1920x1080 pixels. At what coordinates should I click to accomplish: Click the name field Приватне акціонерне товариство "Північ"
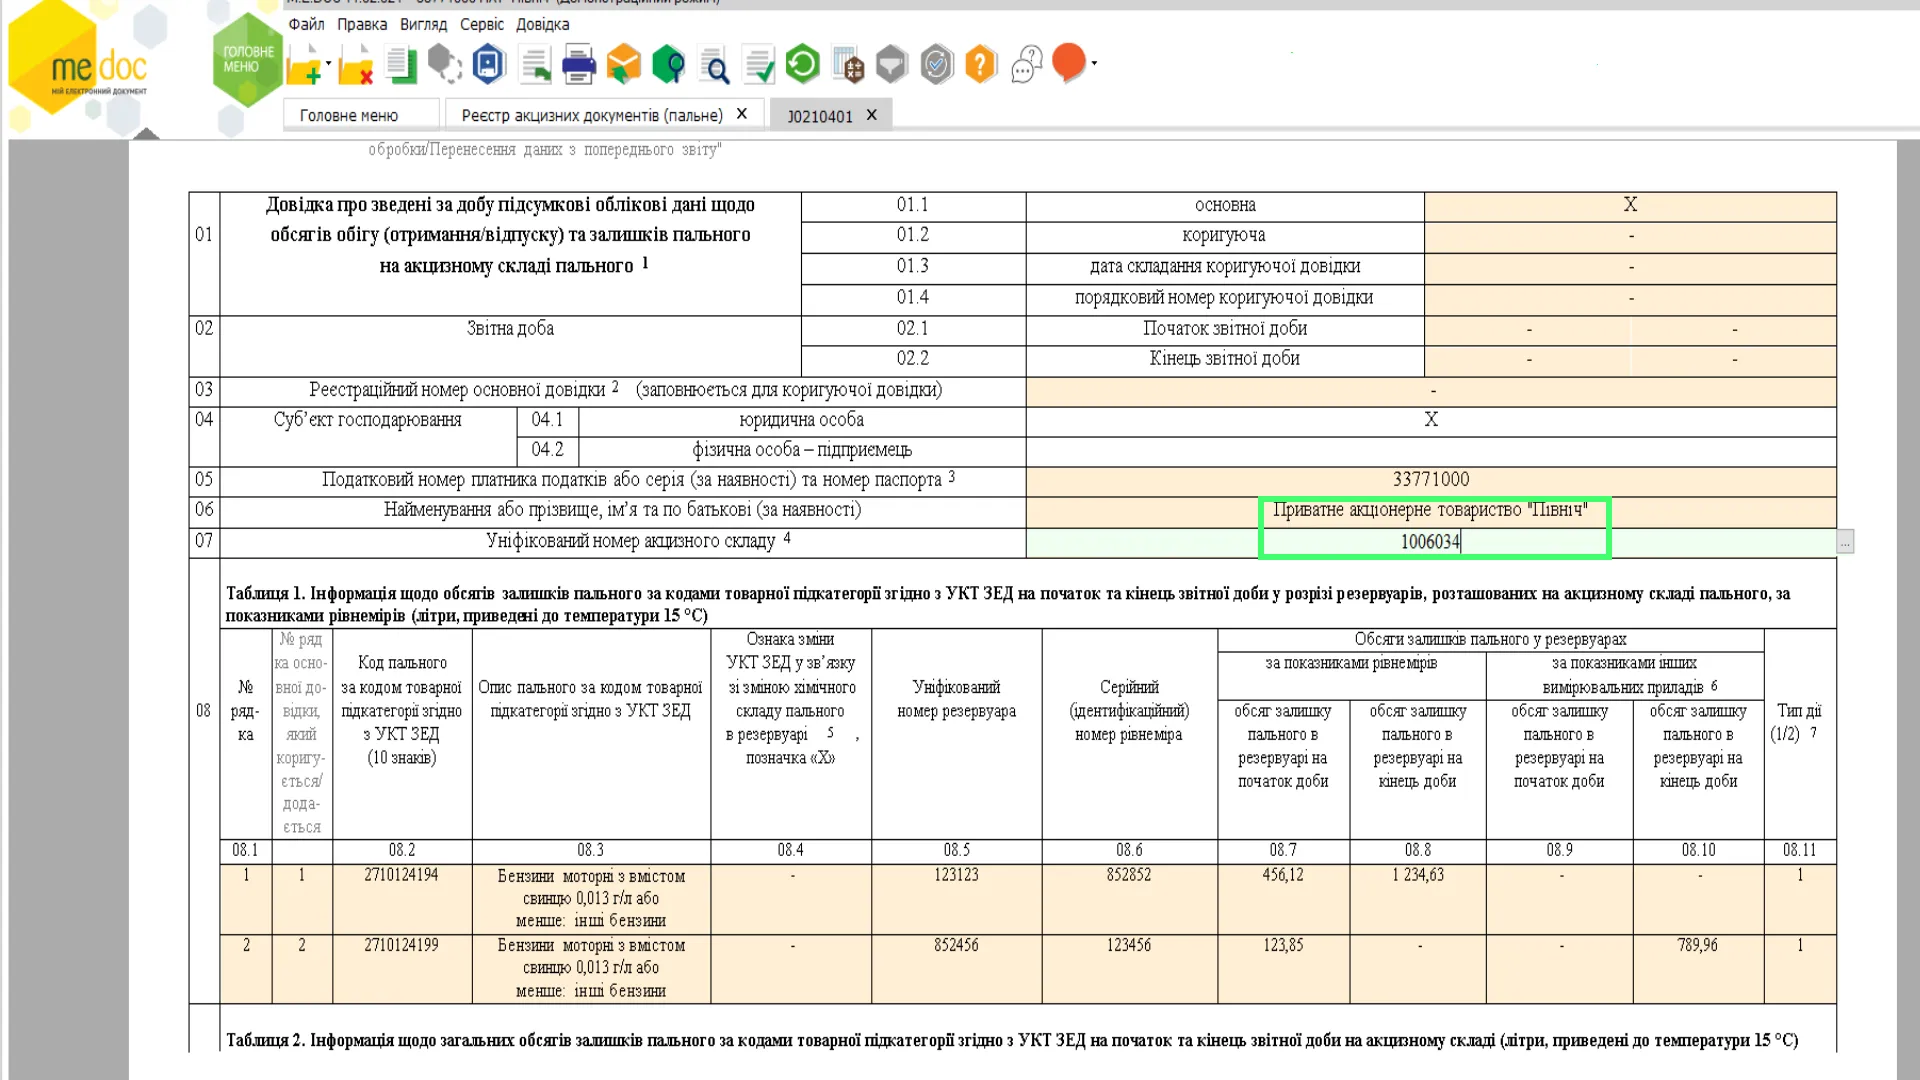point(1431,511)
